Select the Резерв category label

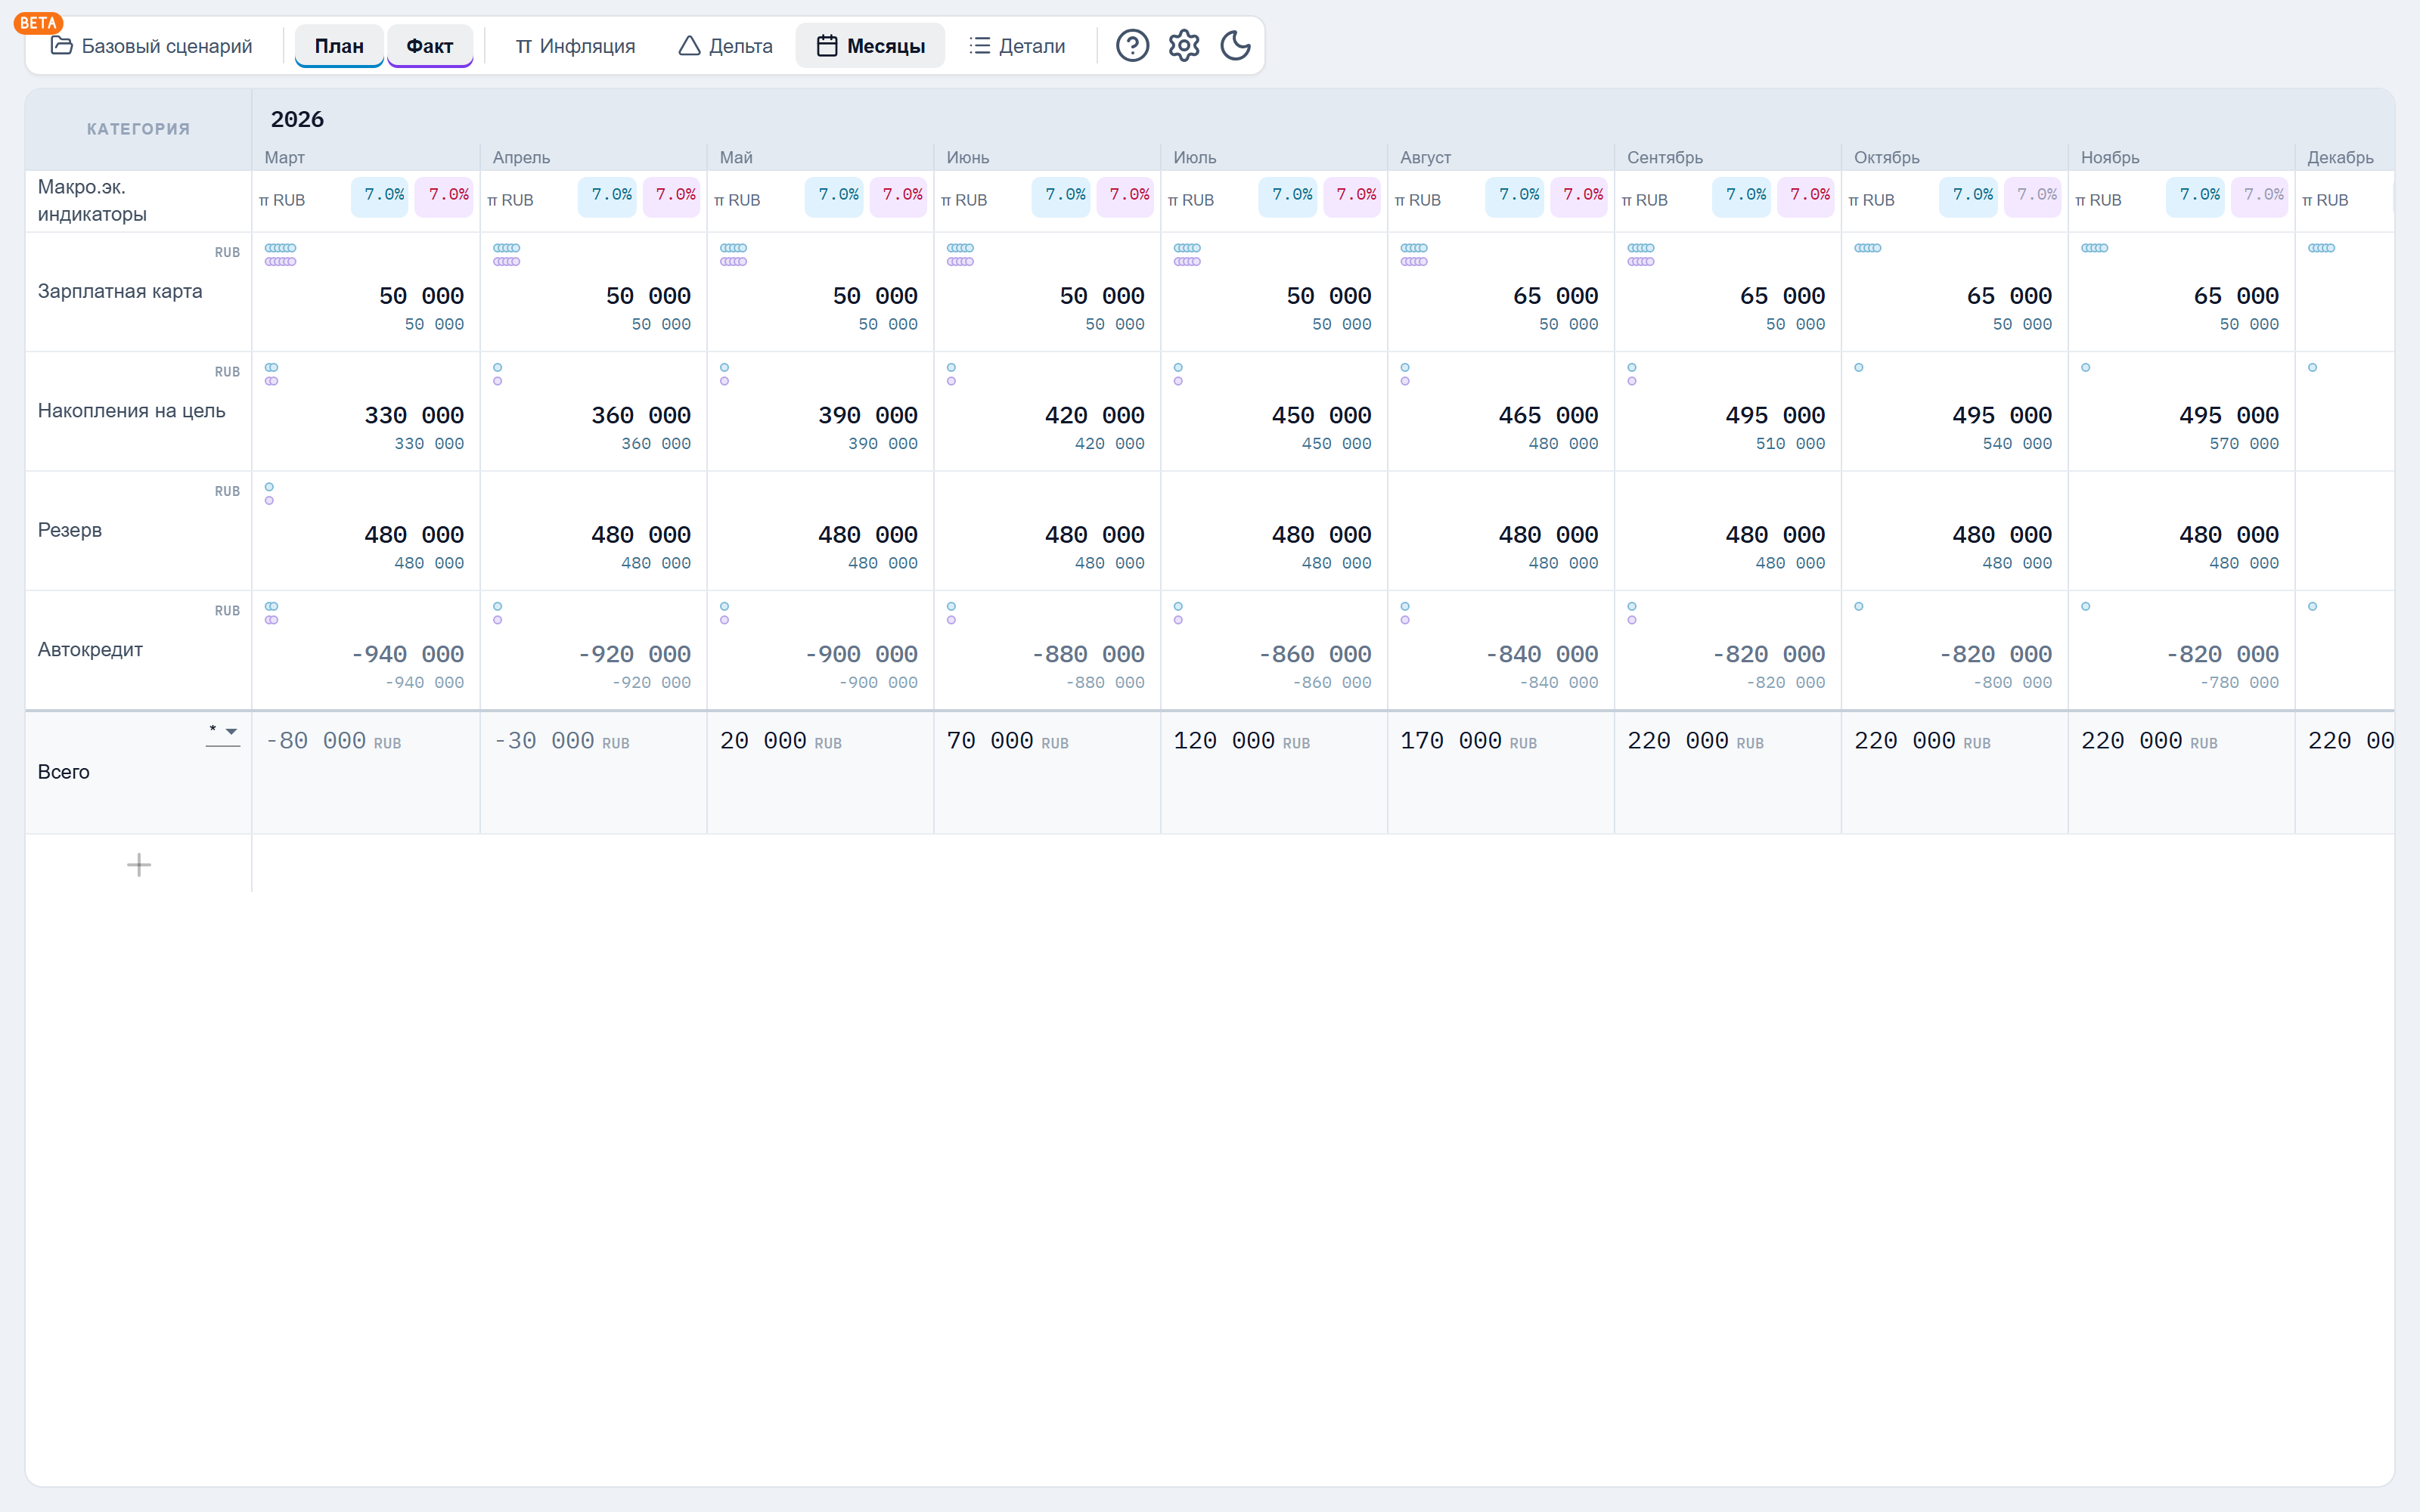pos(70,530)
